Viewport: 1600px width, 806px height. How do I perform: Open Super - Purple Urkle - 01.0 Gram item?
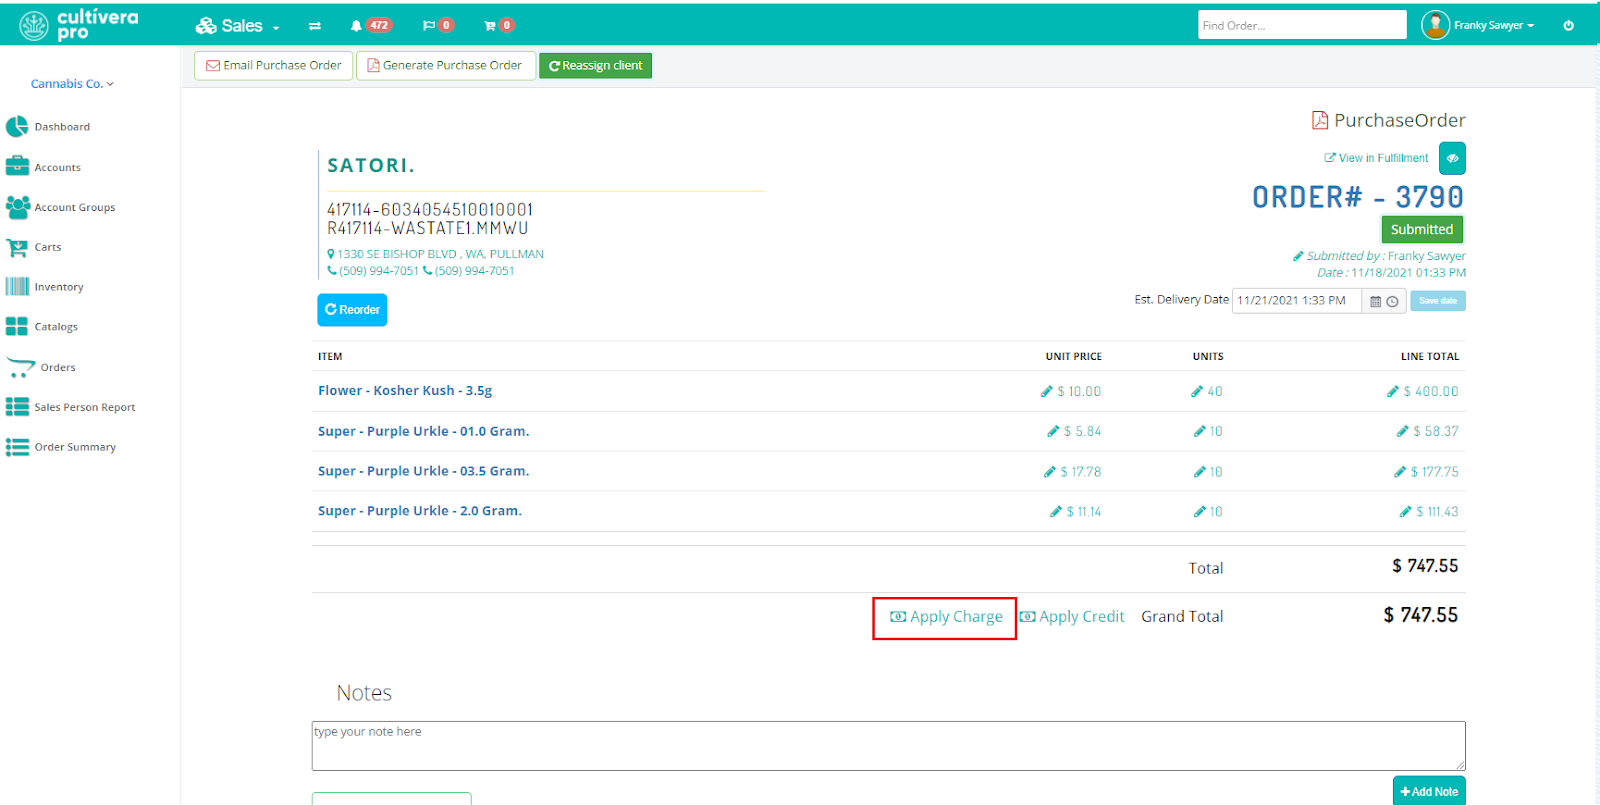[x=424, y=431]
